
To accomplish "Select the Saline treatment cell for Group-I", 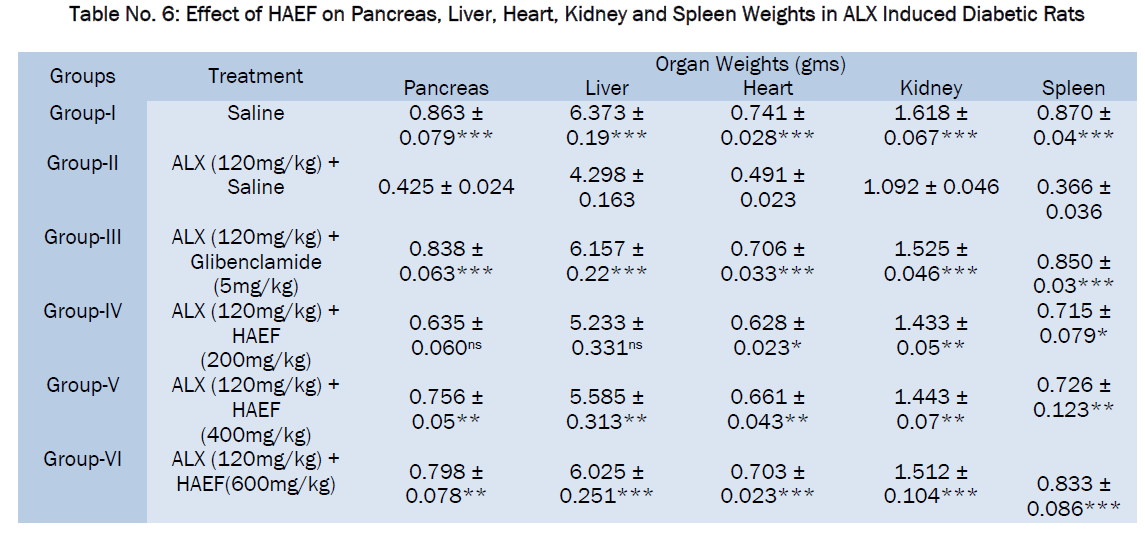I will (255, 114).
